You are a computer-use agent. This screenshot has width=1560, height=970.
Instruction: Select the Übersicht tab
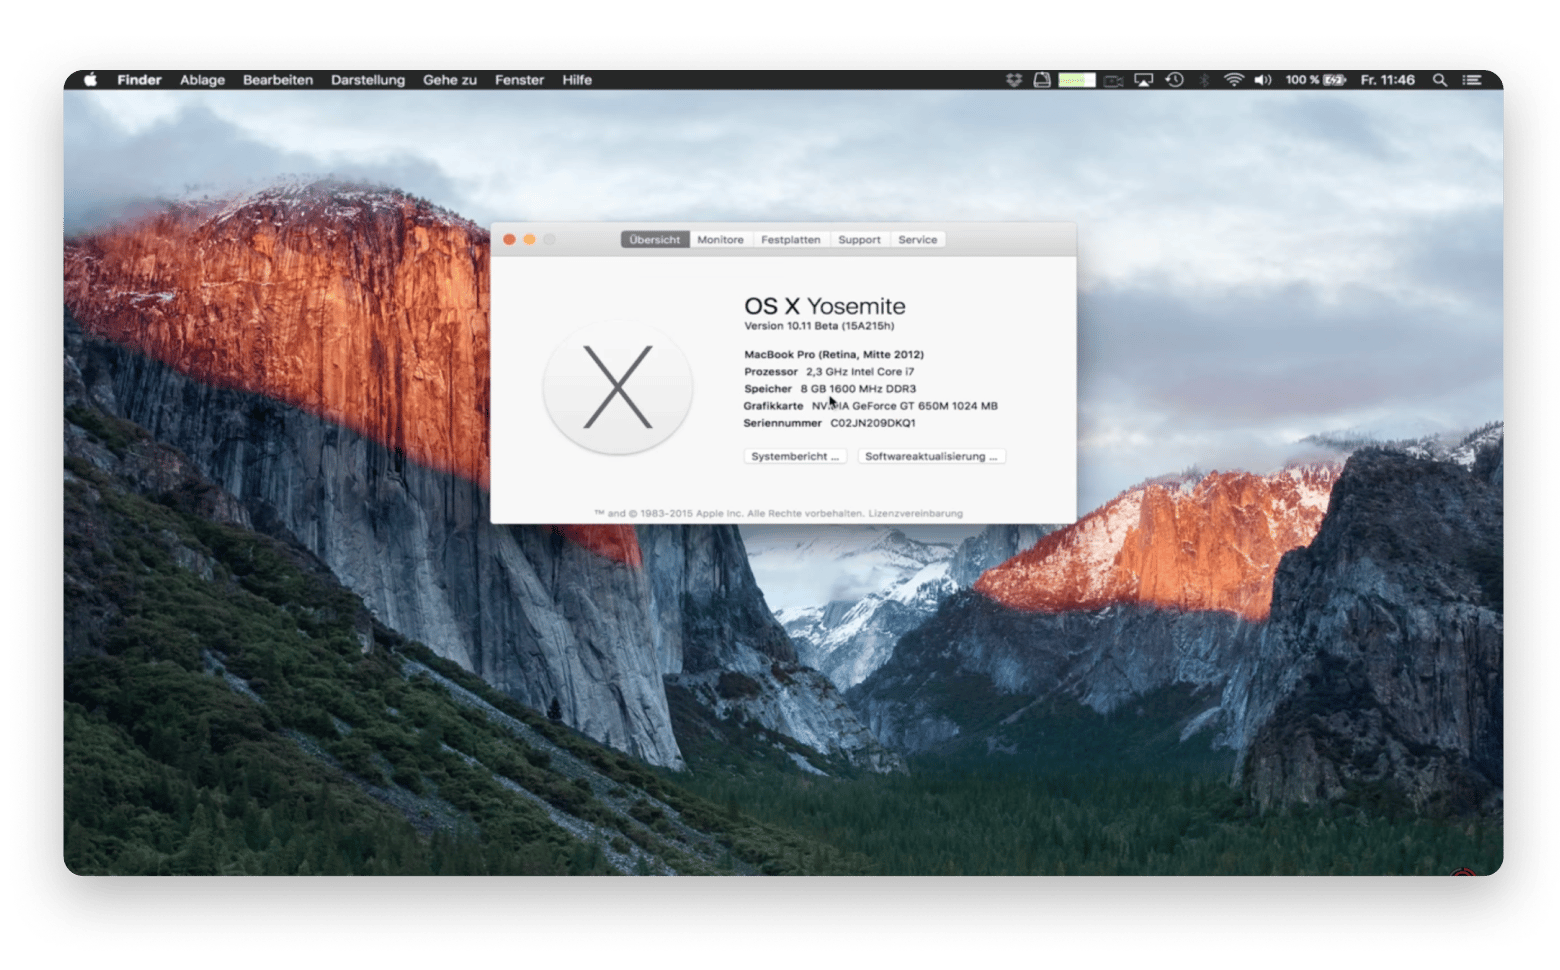655,240
